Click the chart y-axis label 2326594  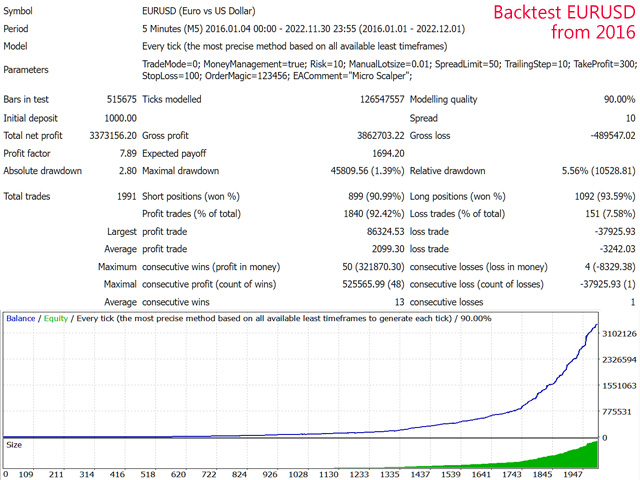coord(619,360)
